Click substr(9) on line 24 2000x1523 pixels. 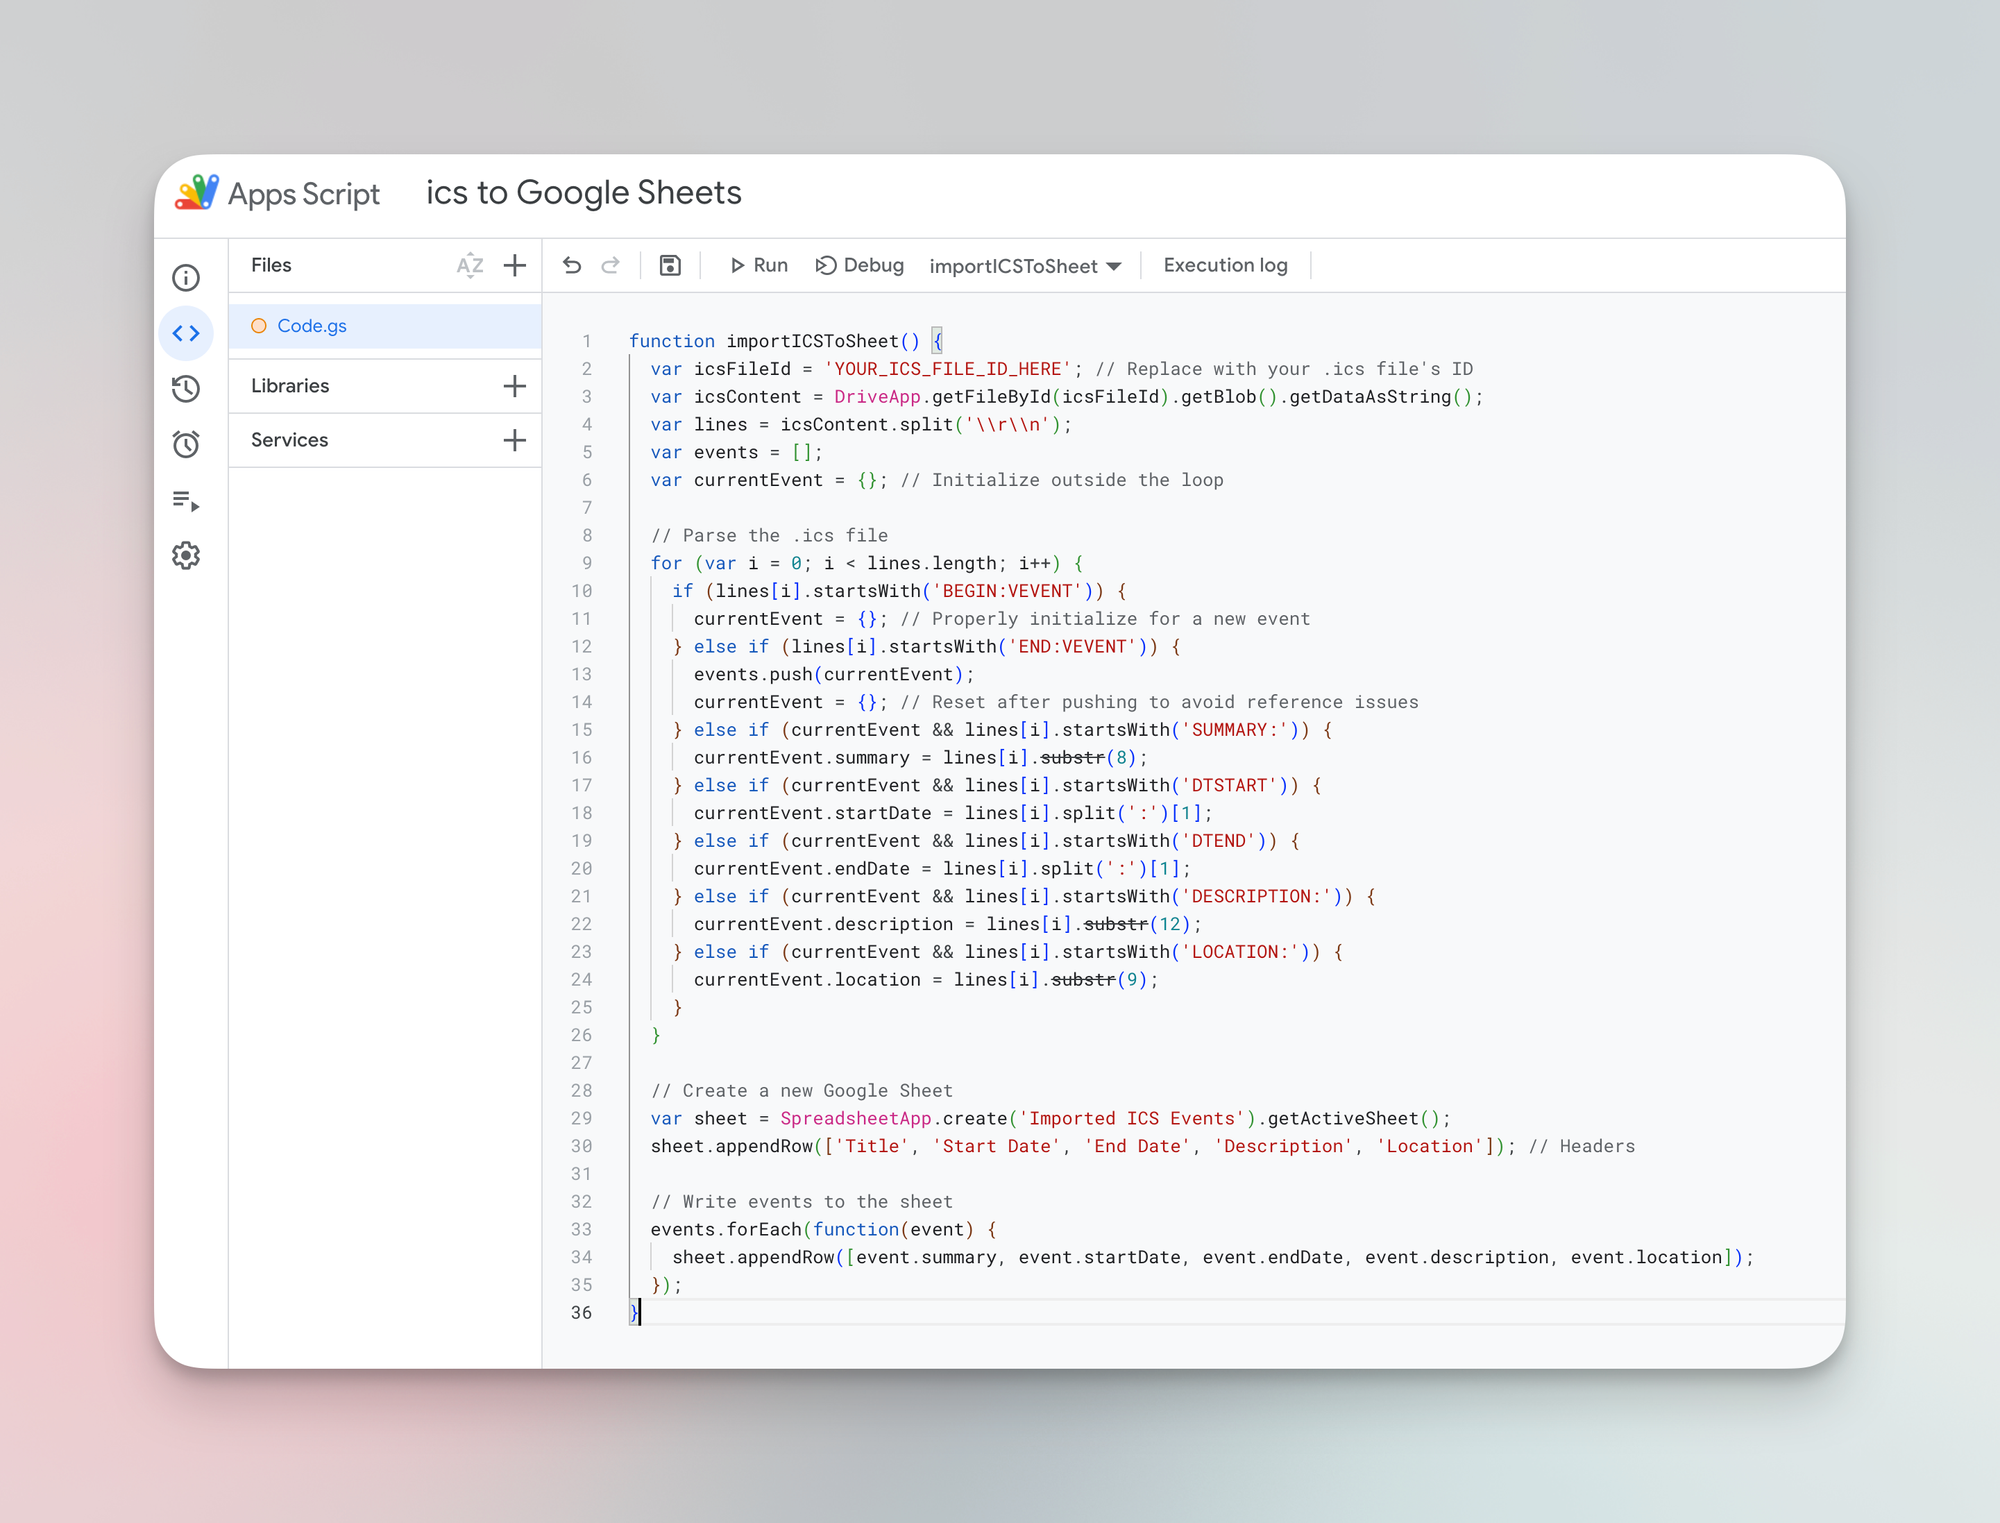coord(1100,980)
